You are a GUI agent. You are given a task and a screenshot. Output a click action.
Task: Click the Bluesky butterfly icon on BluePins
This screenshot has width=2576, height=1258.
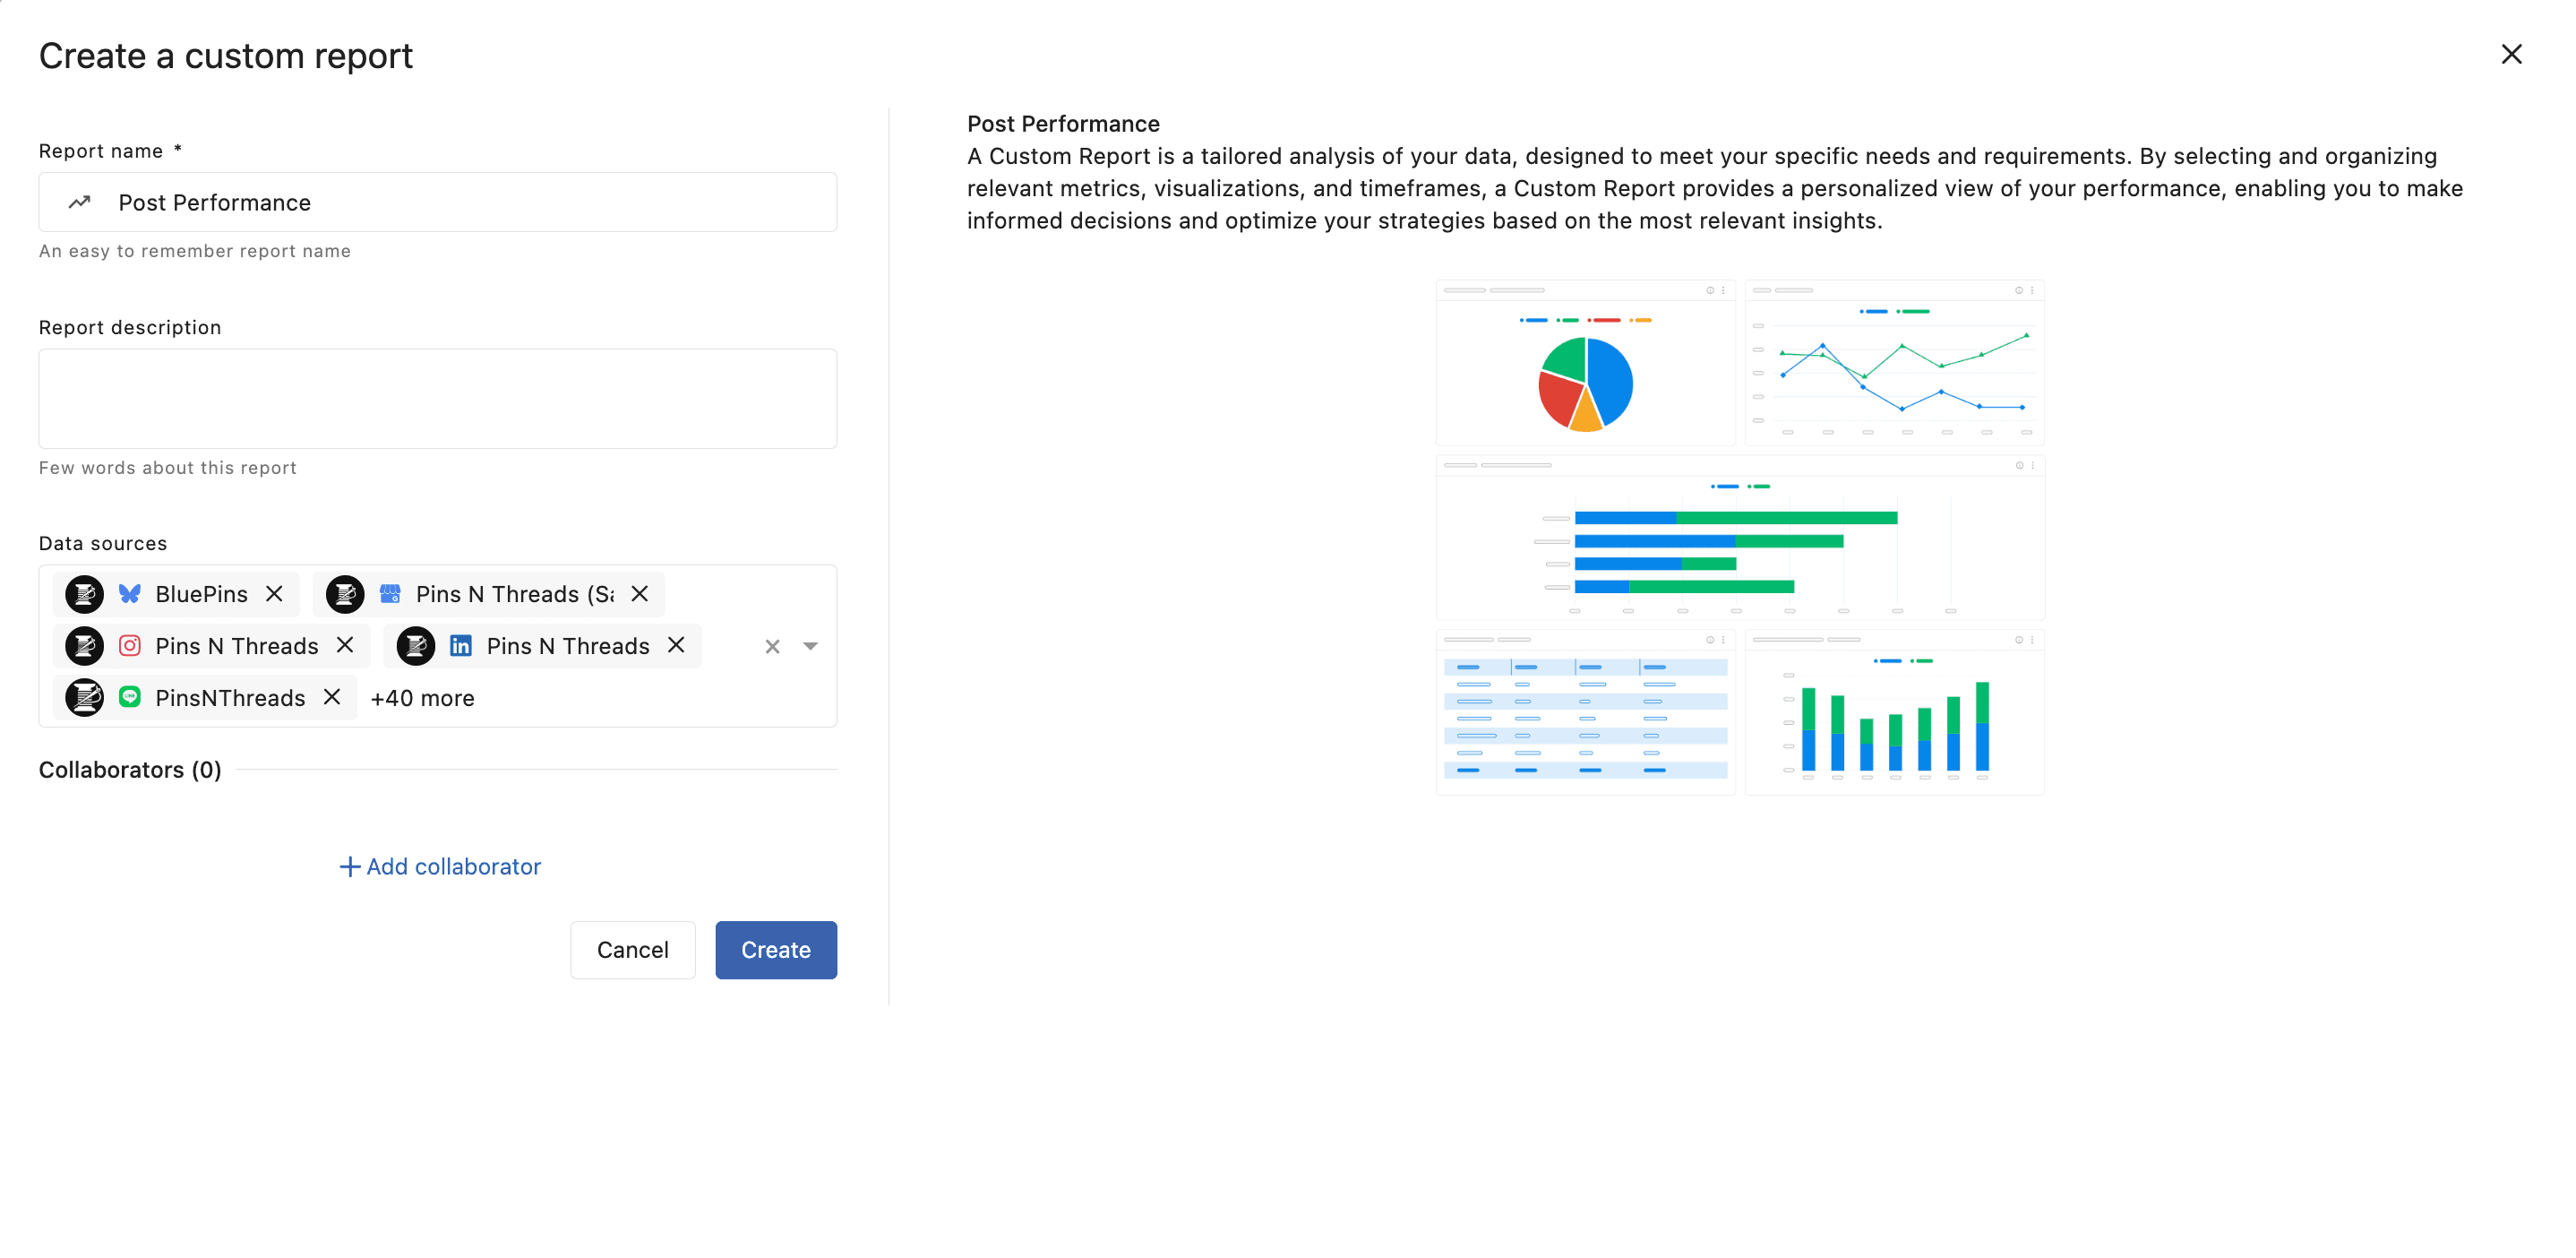pos(130,594)
